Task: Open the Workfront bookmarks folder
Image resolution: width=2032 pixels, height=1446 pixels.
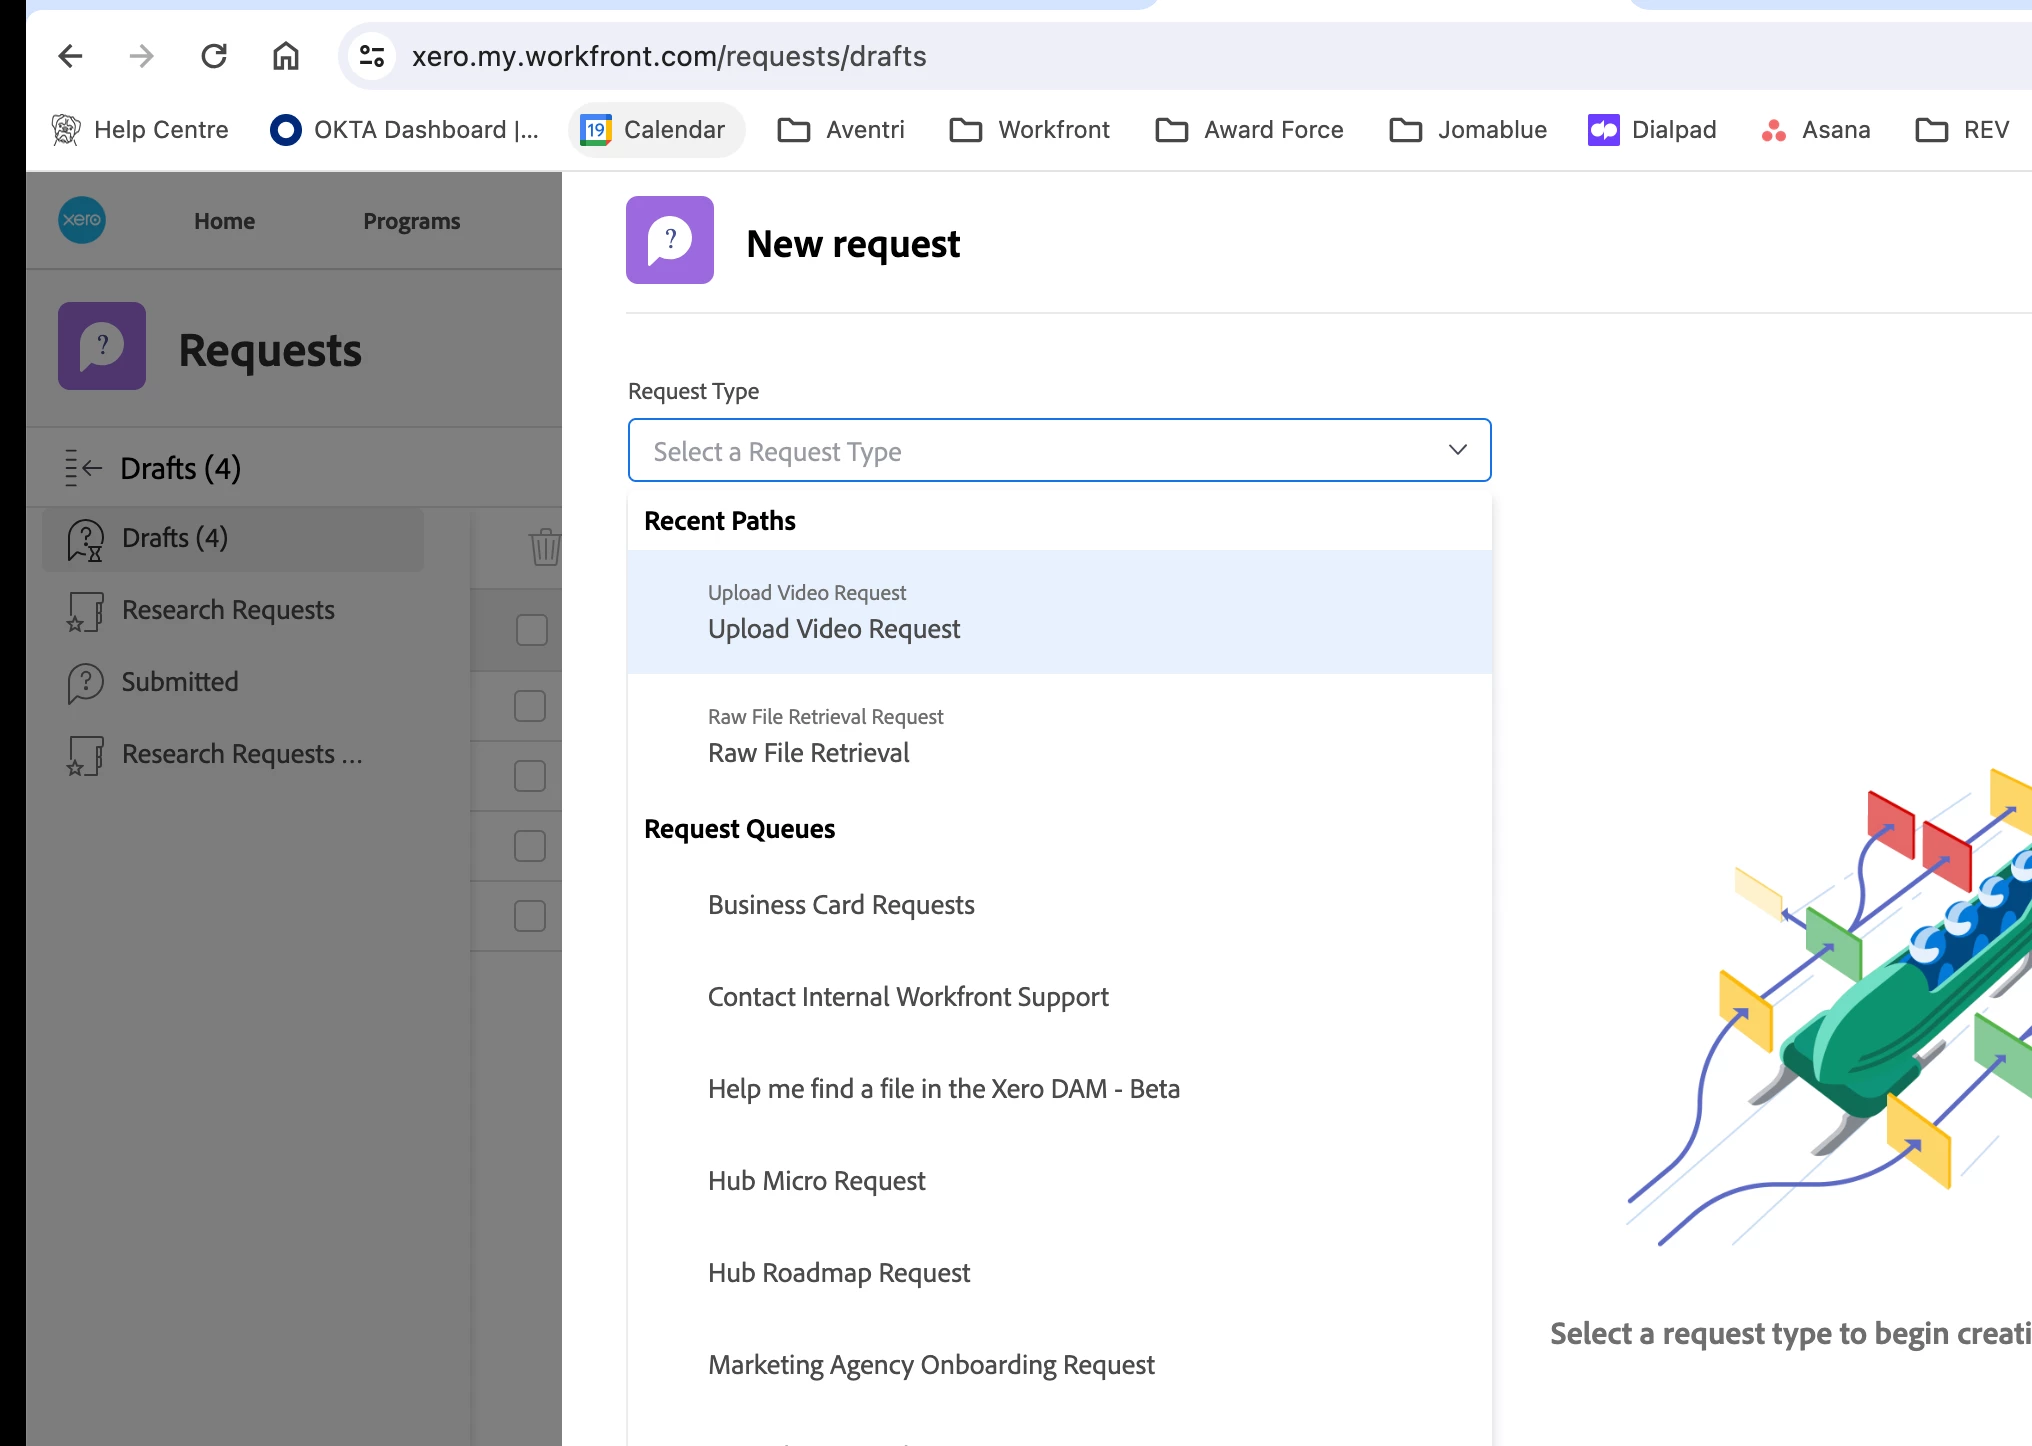Action: [x=1030, y=130]
